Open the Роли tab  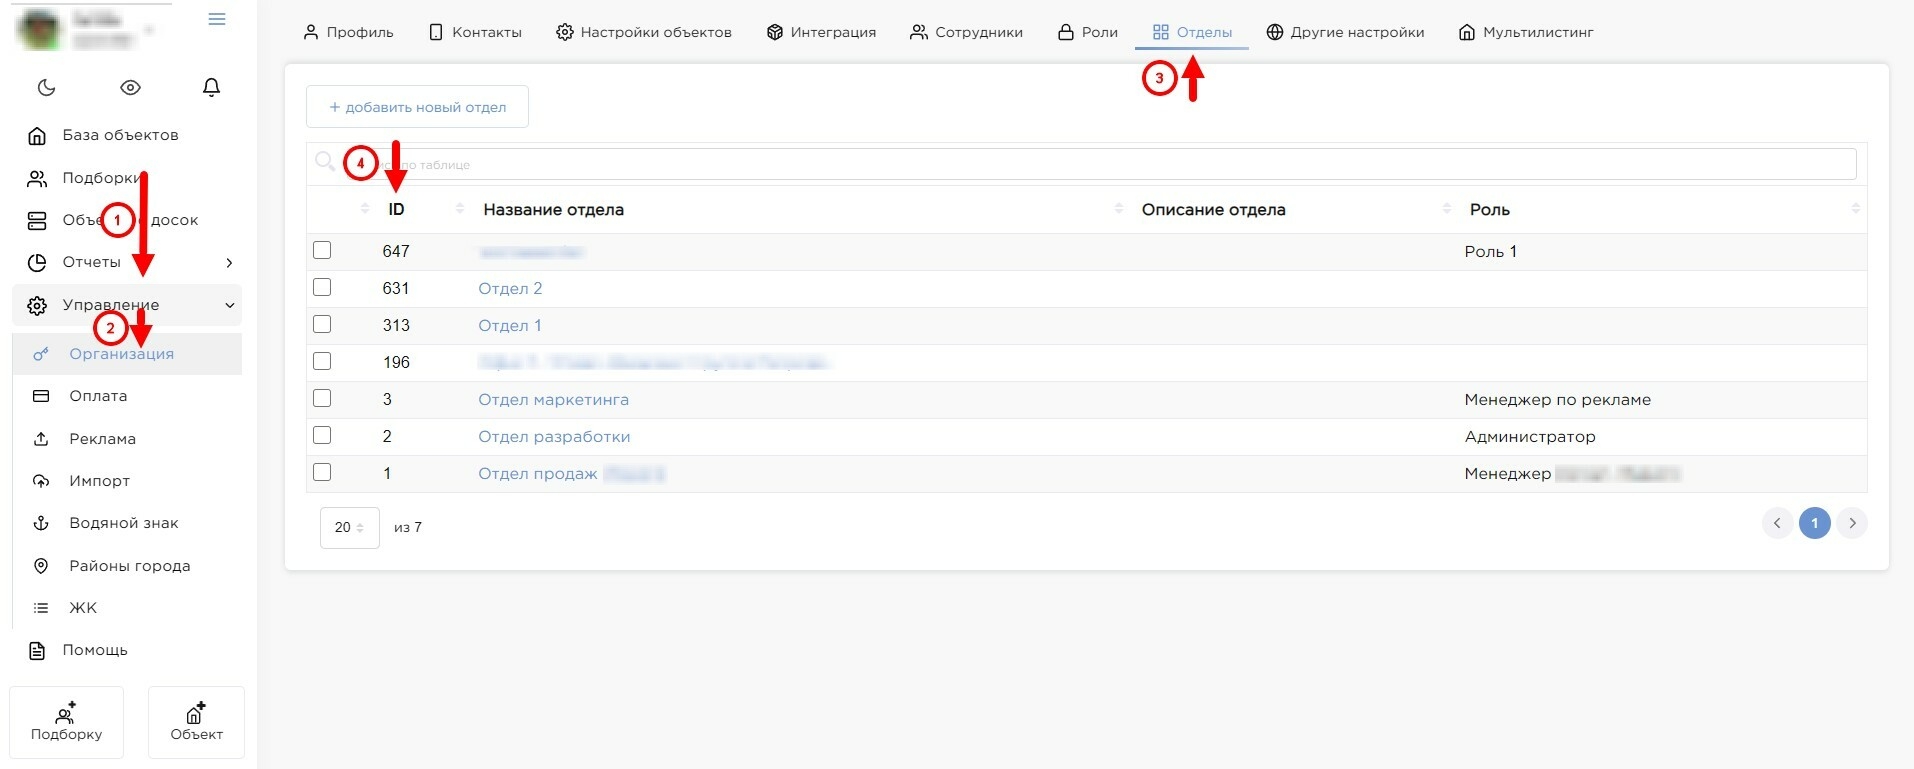[x=1088, y=32]
